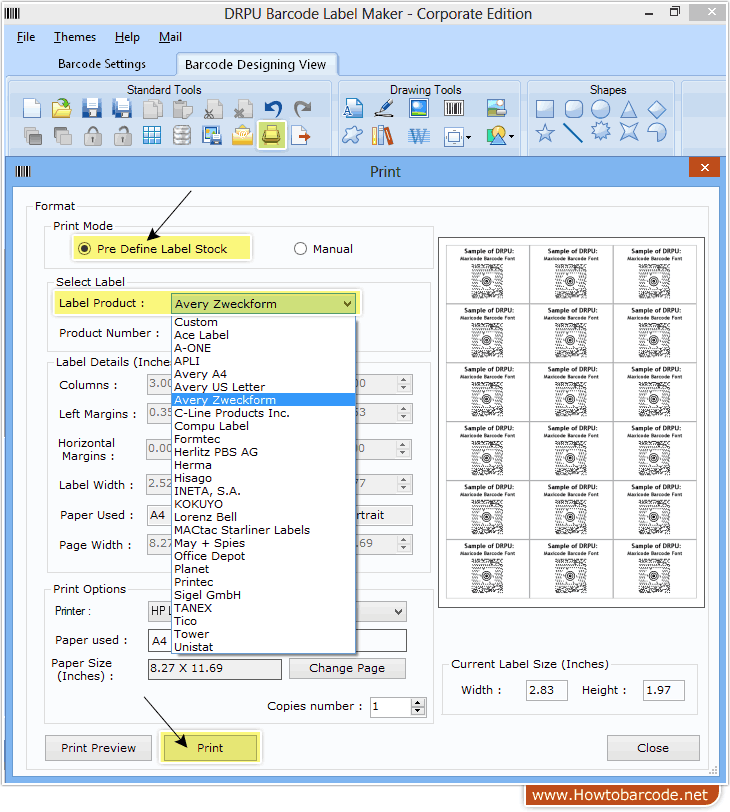Close the Print dialog with red X
The height and width of the screenshot is (812, 730).
[705, 168]
